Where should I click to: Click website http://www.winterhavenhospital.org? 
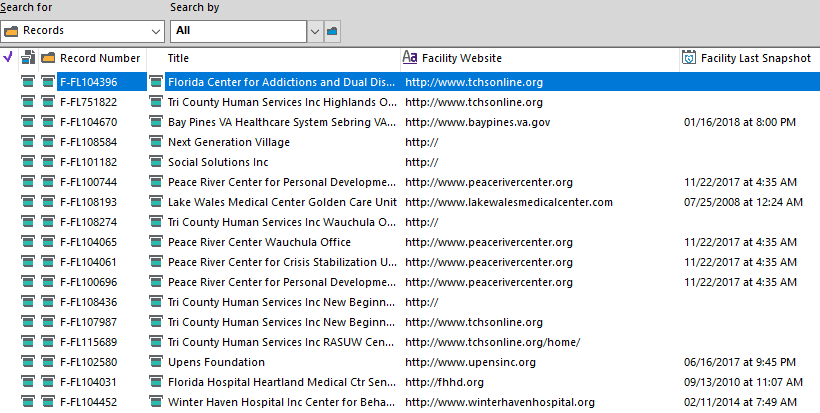(x=500, y=402)
